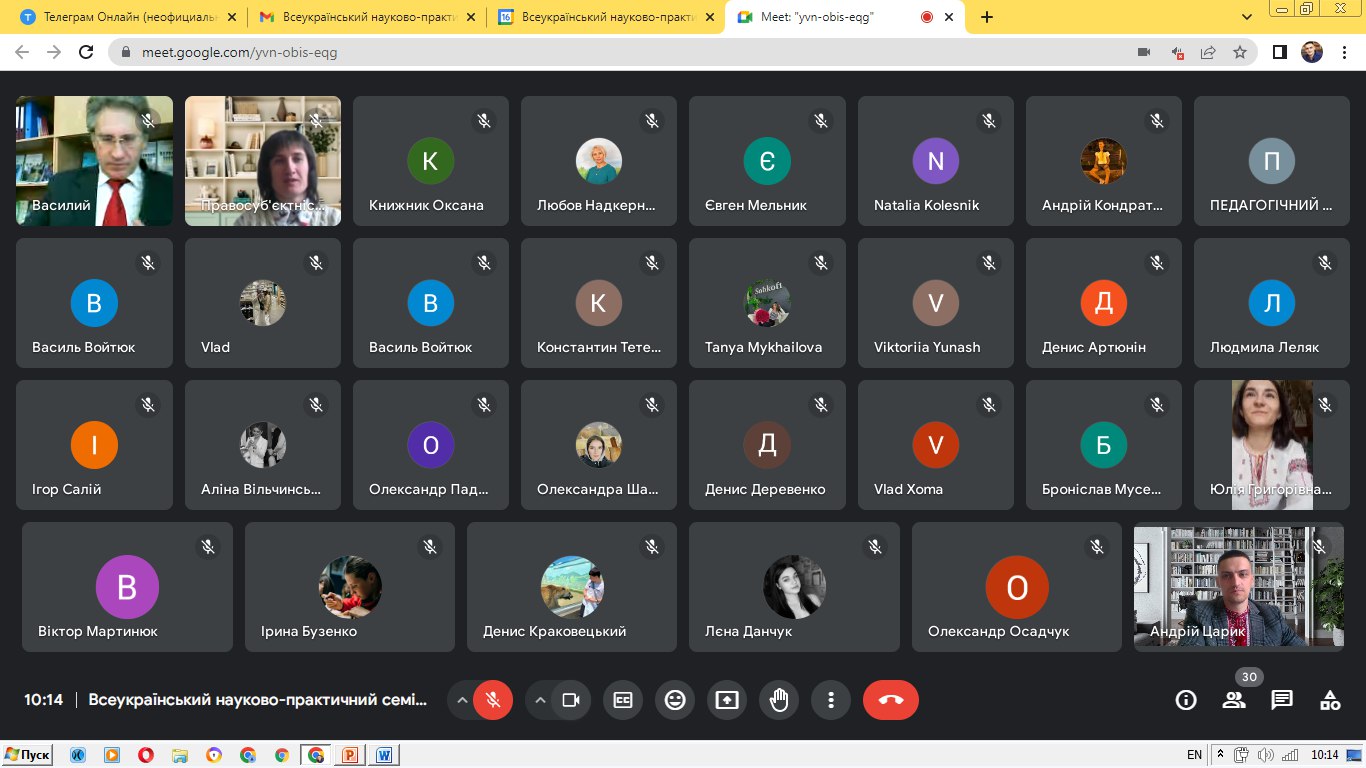Show the participants list
Viewport: 1366px width, 768px height.
click(x=1234, y=700)
